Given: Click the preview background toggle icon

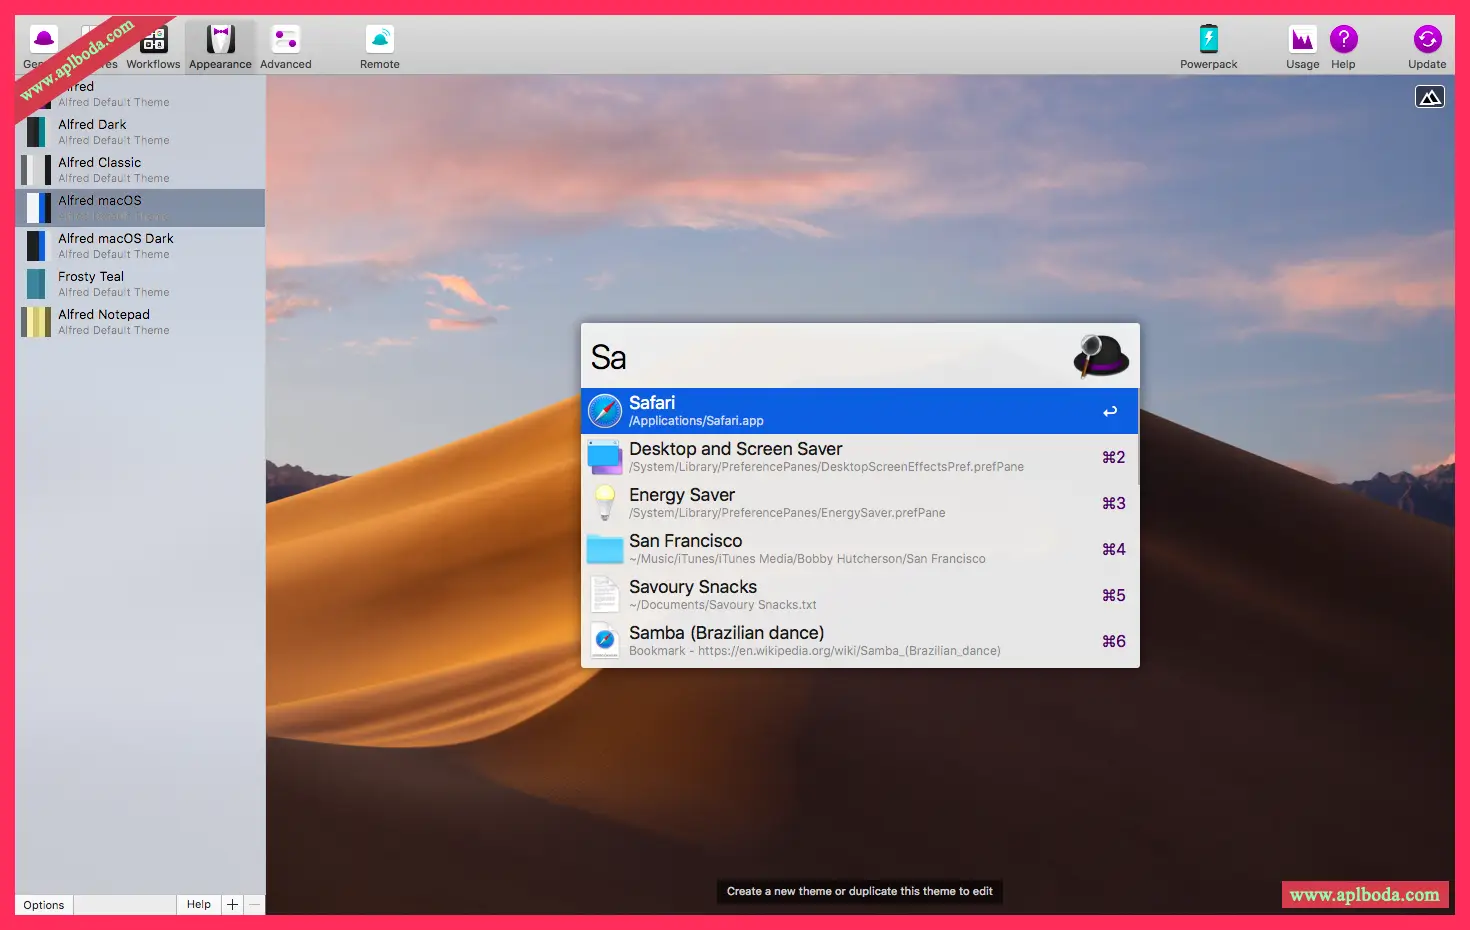Looking at the screenshot, I should [x=1430, y=97].
